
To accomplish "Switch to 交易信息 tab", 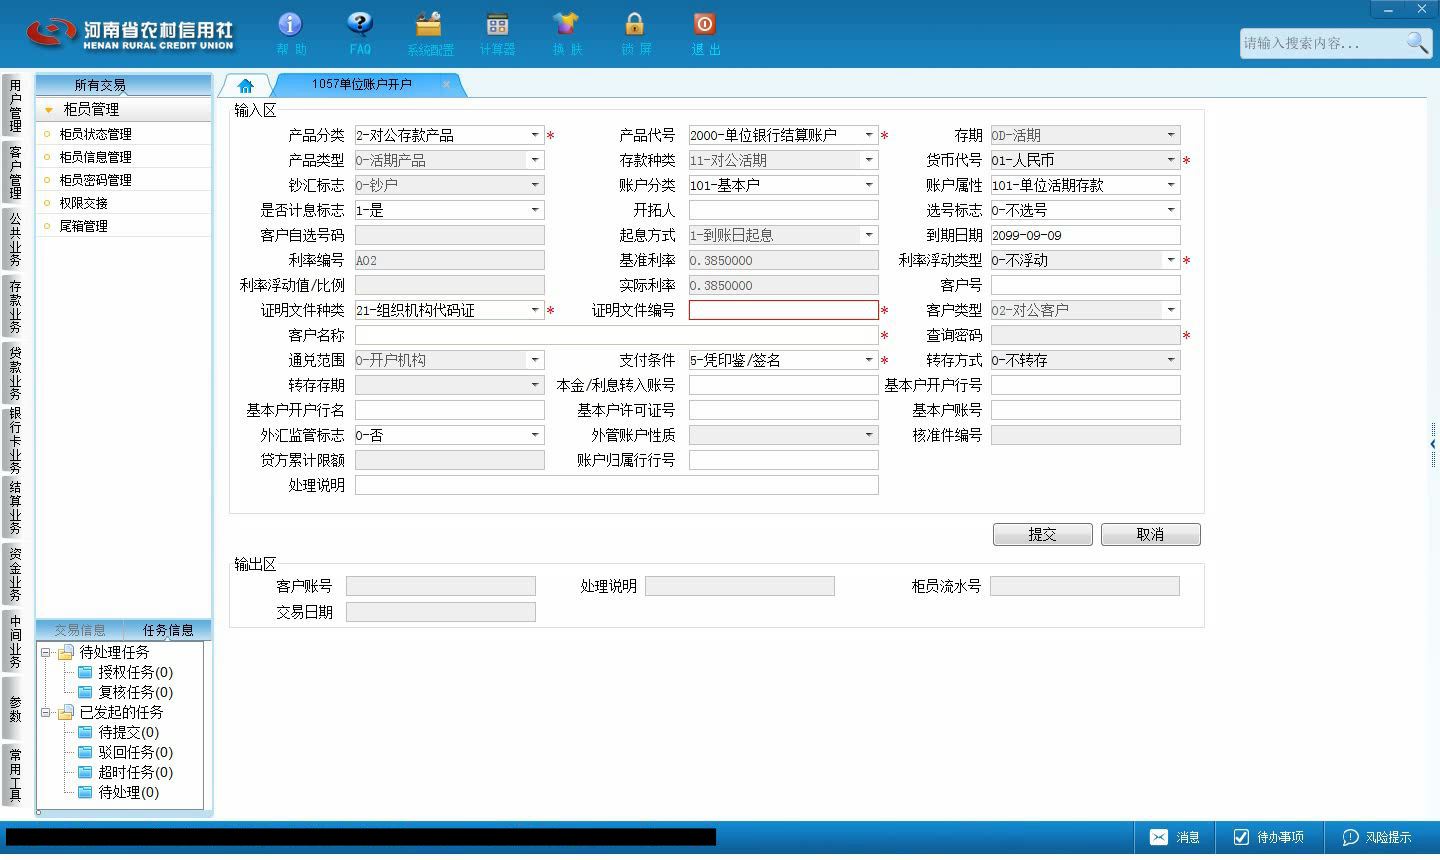I will point(80,630).
